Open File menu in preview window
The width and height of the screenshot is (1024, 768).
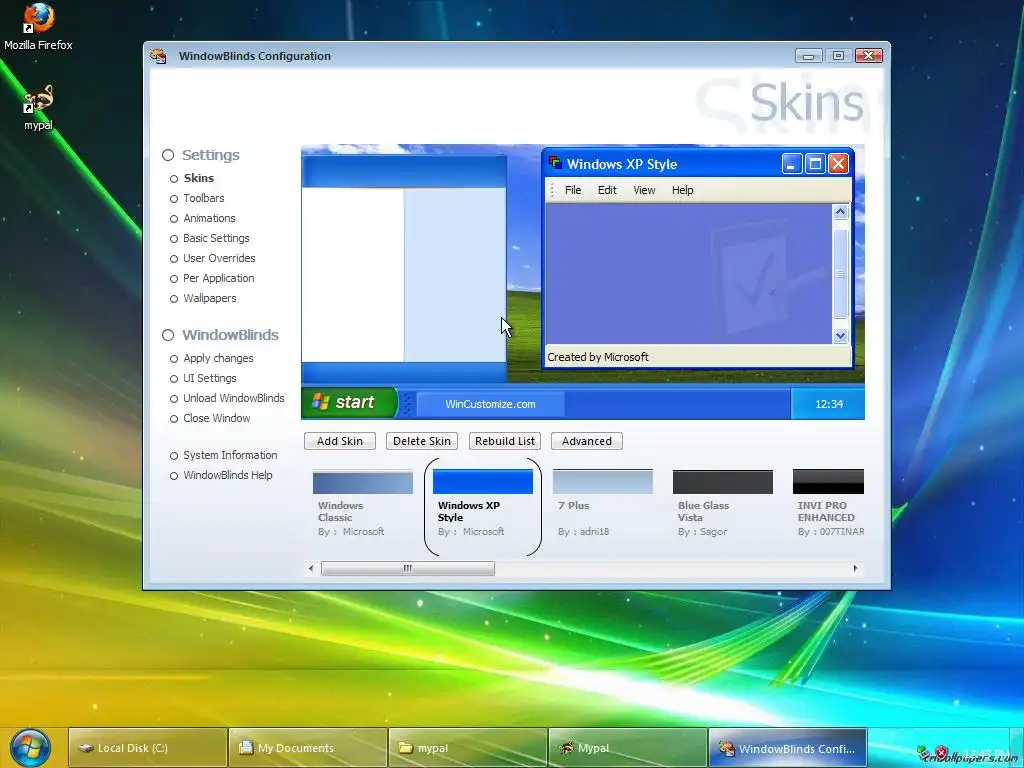click(573, 190)
